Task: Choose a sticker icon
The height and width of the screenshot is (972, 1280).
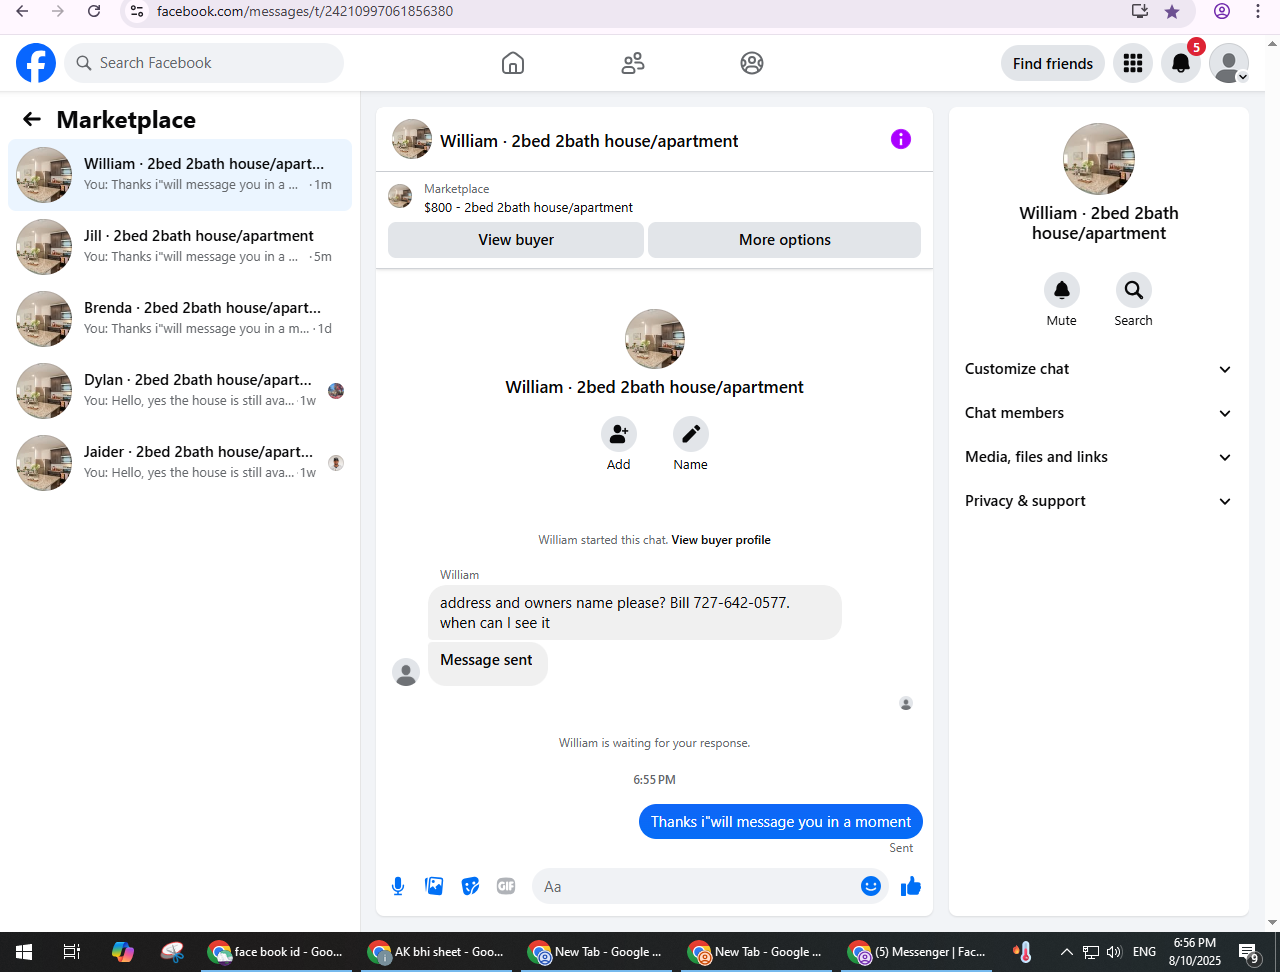Action: (x=470, y=886)
